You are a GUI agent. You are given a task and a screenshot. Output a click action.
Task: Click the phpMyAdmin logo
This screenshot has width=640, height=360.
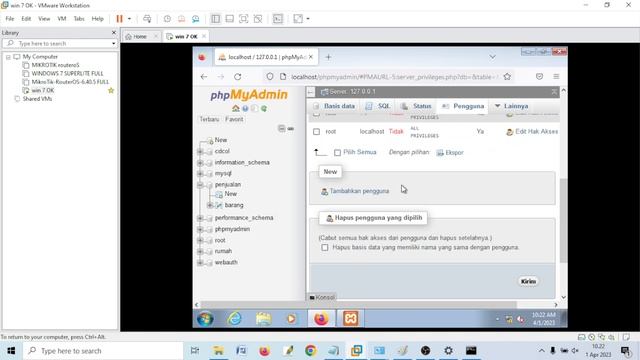(249, 95)
